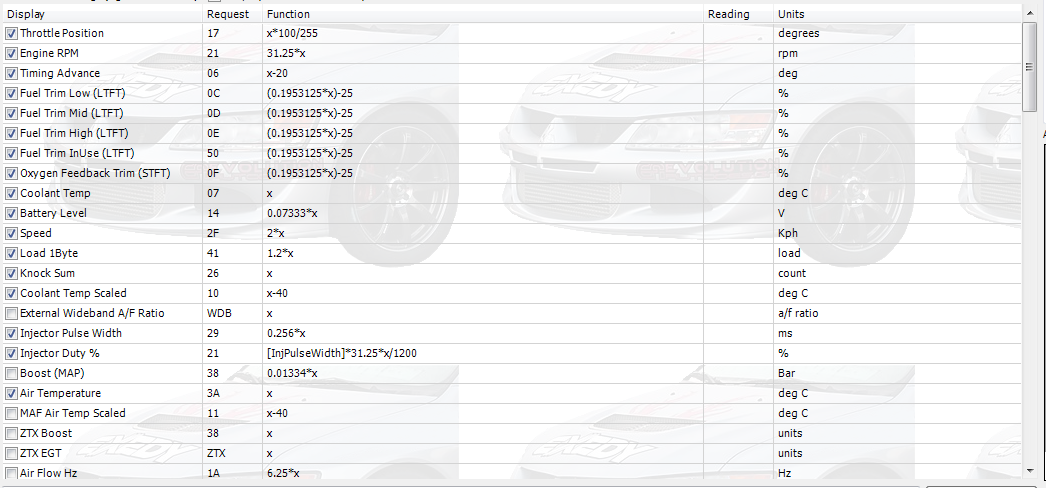
Task: Click the Units column header
Action: [895, 14]
